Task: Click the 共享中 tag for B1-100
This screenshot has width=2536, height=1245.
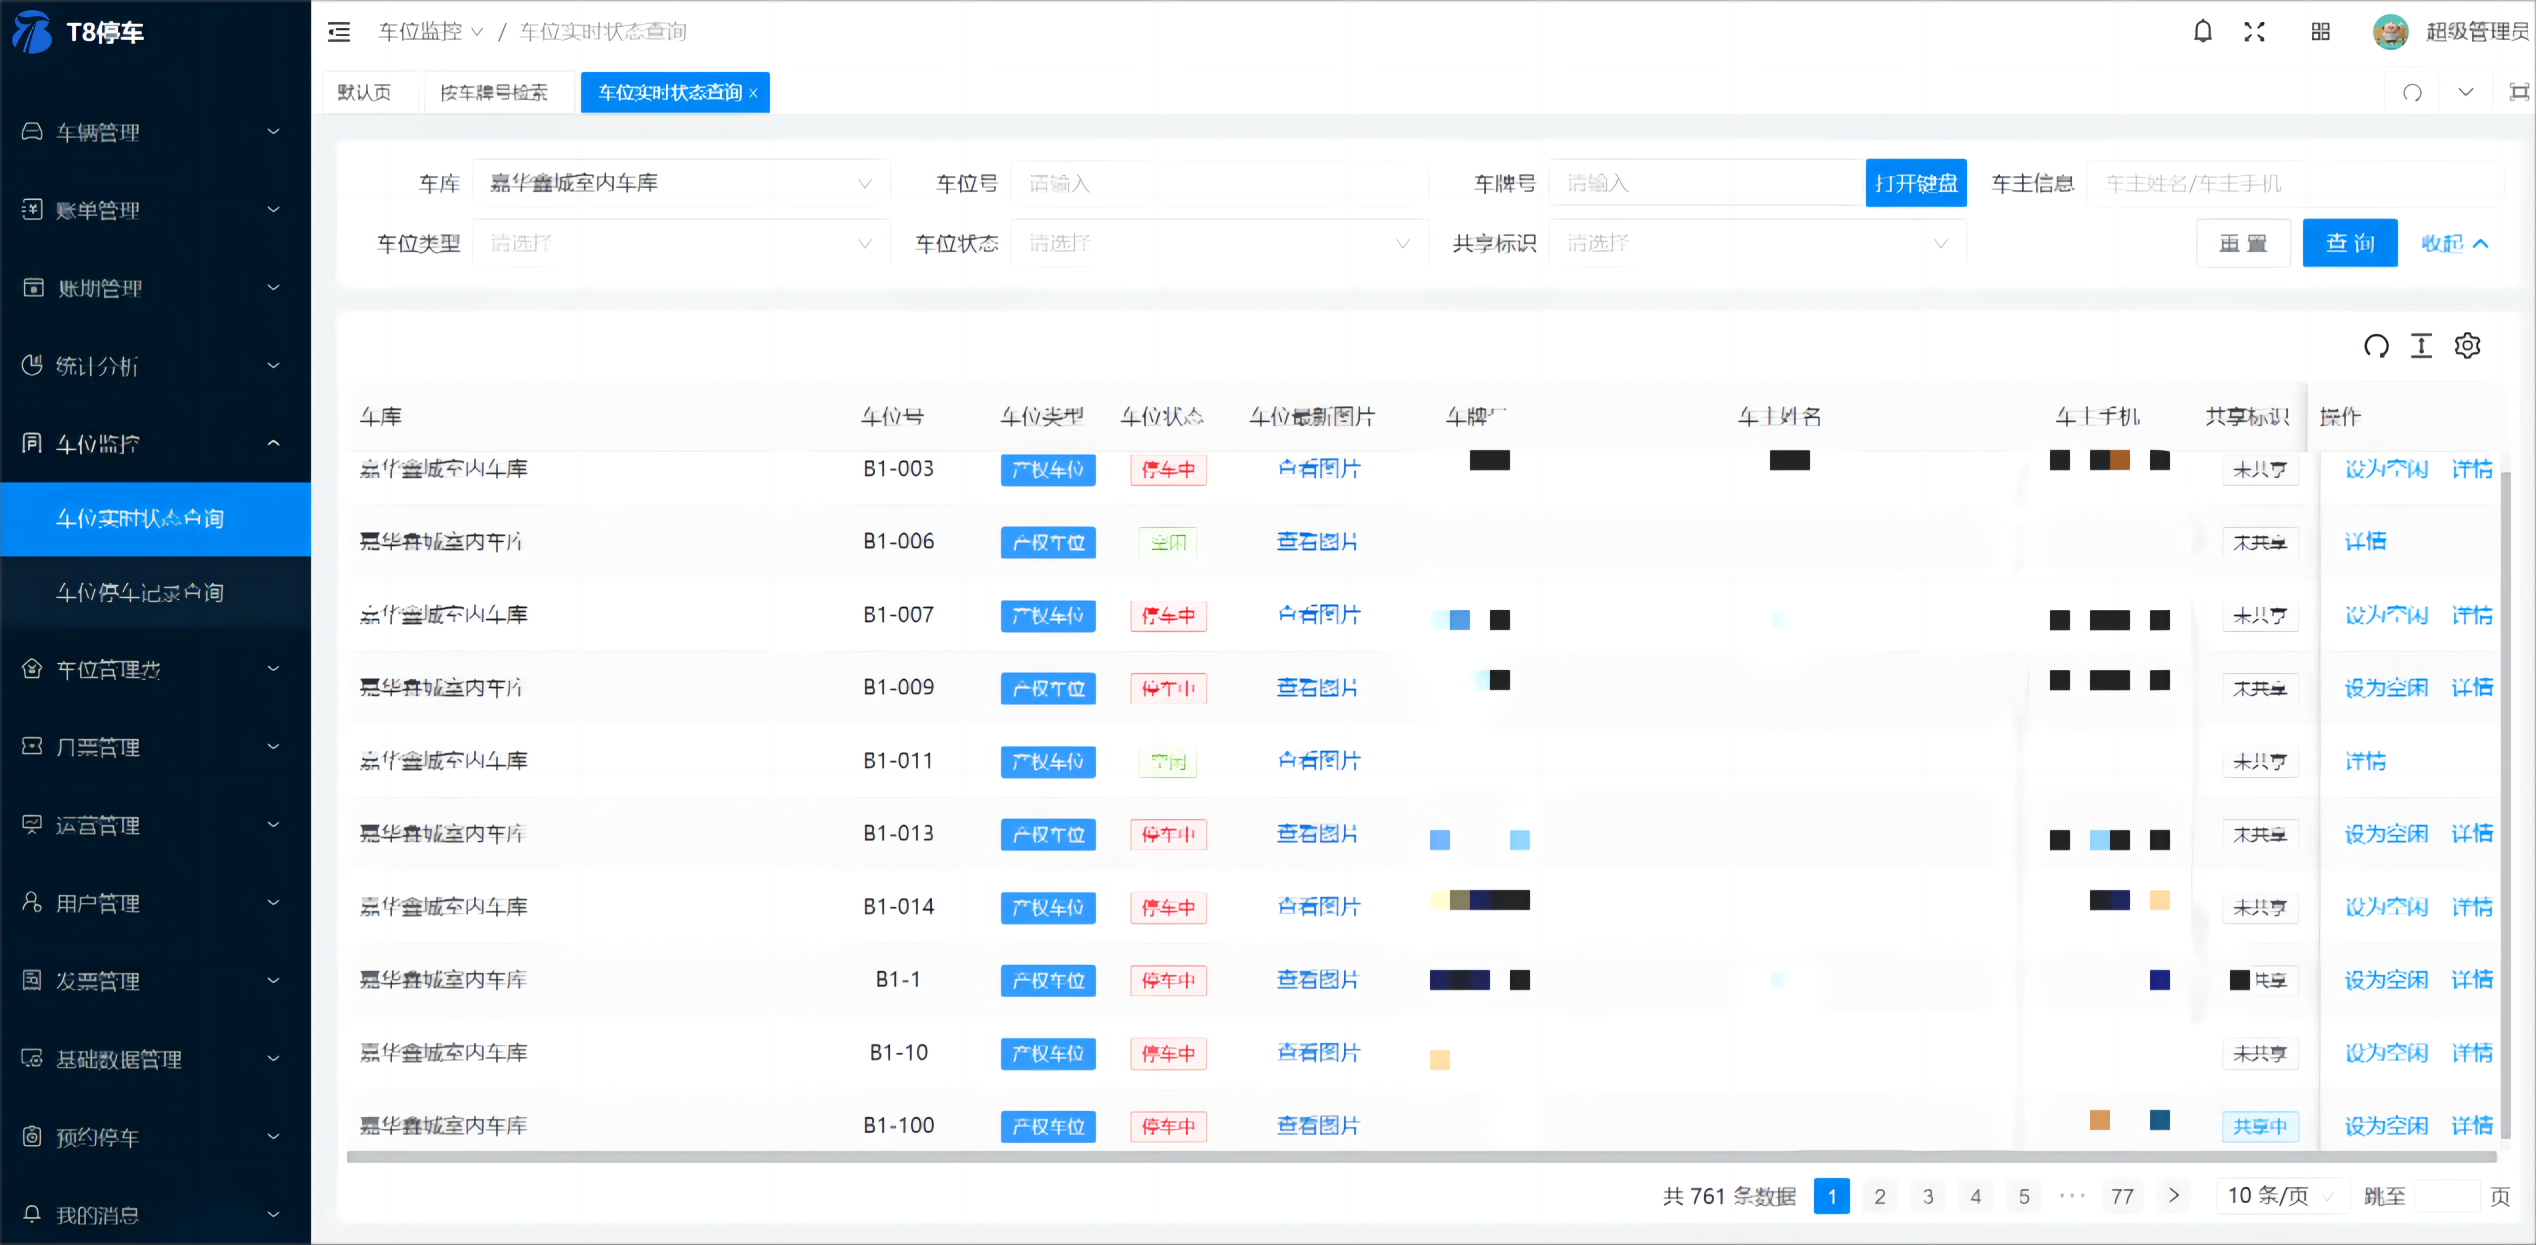Action: point(2260,1126)
